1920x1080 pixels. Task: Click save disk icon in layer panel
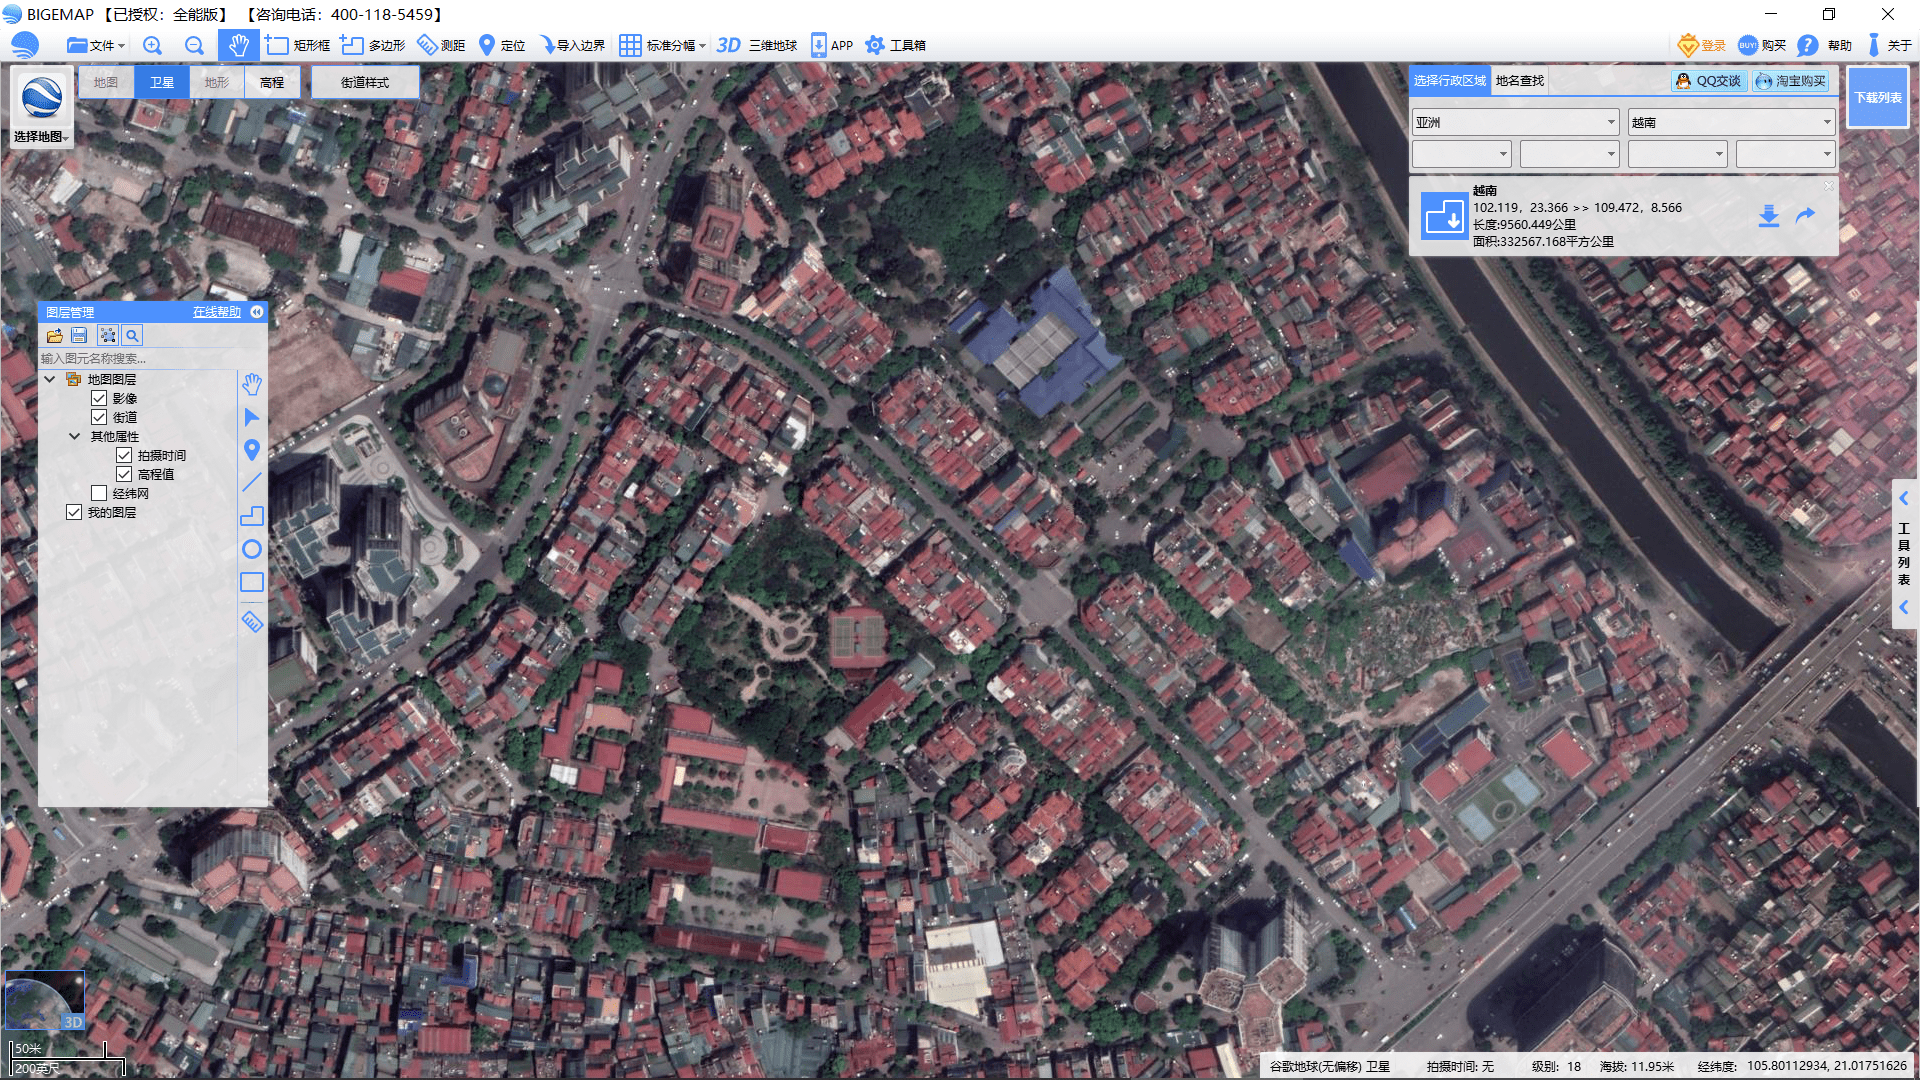coord(79,336)
